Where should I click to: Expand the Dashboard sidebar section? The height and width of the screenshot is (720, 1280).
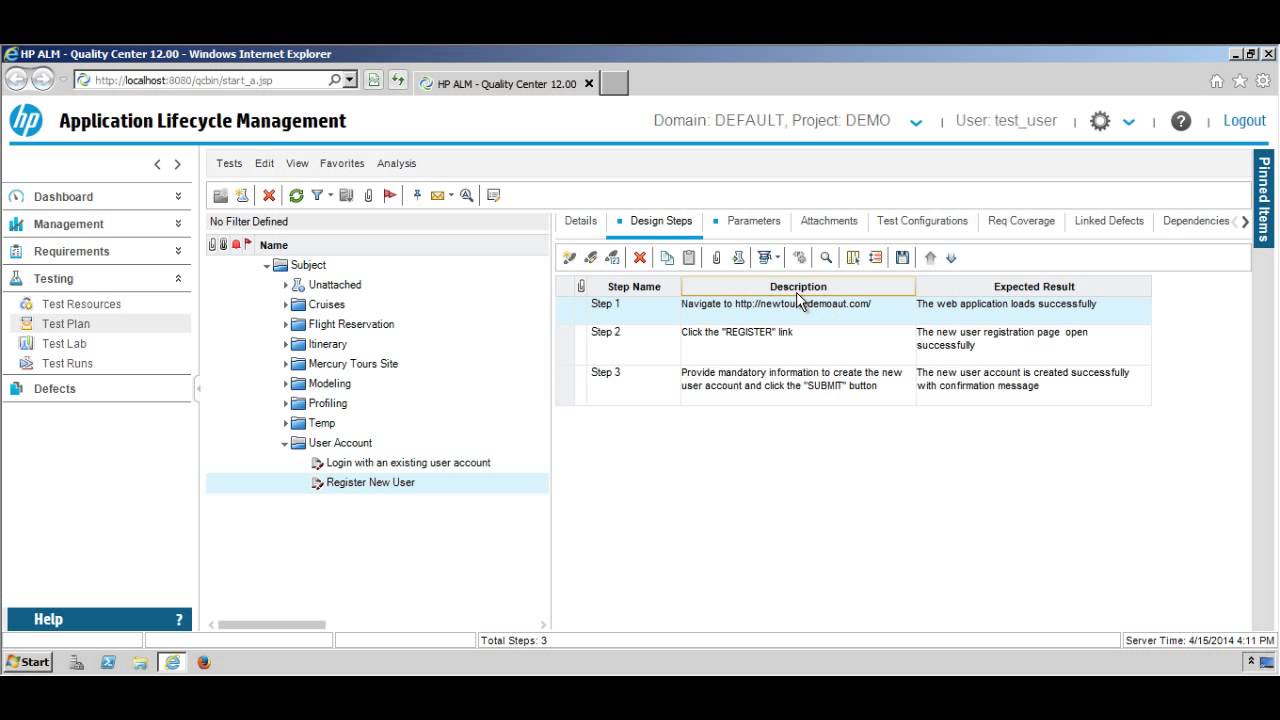pyautogui.click(x=178, y=197)
